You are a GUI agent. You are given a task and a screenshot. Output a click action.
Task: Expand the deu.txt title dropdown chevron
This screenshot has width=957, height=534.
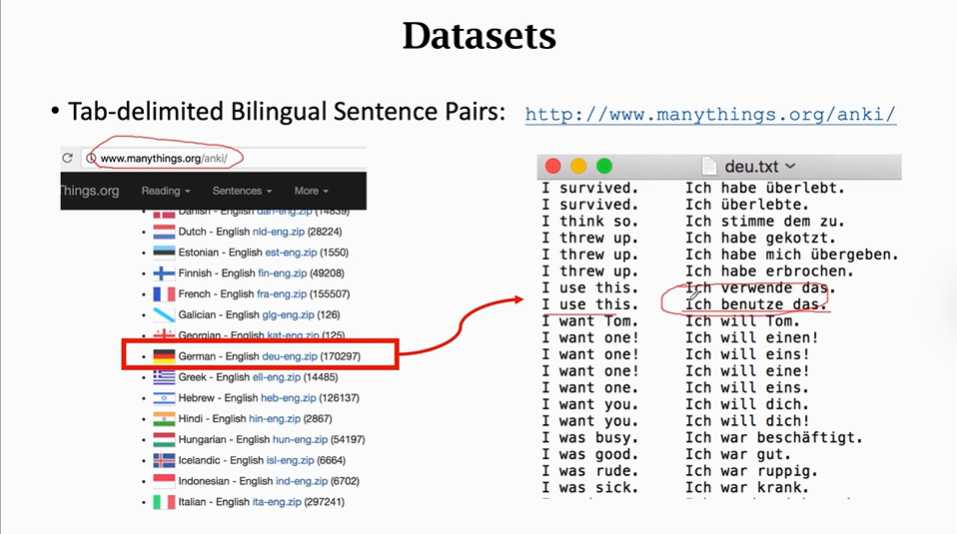[790, 166]
